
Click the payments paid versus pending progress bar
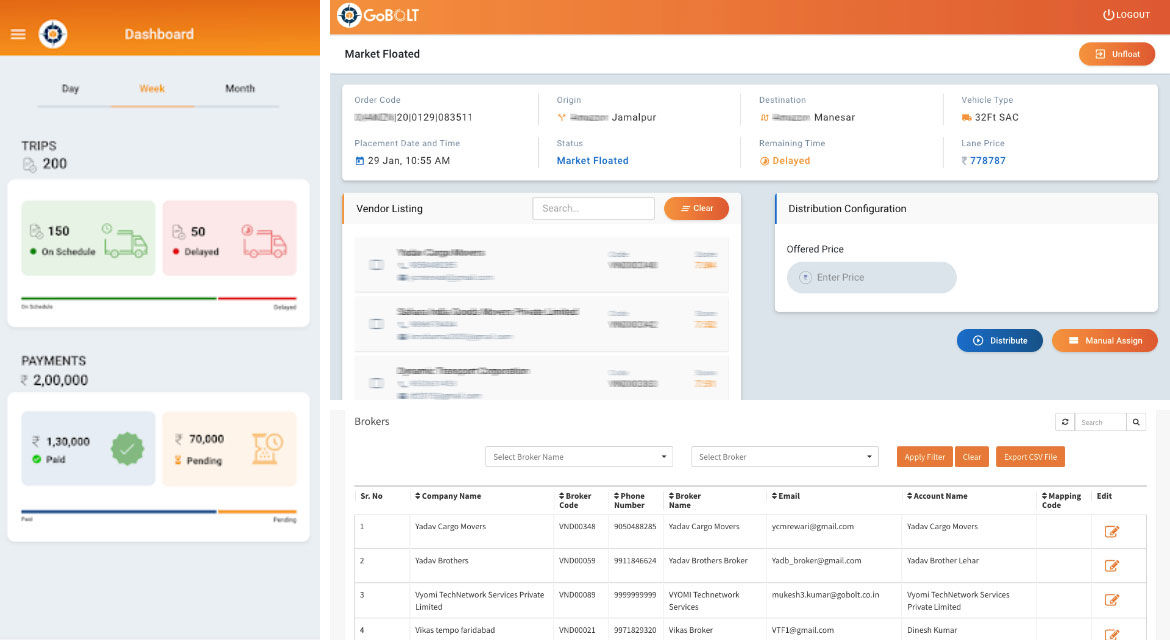[159, 512]
